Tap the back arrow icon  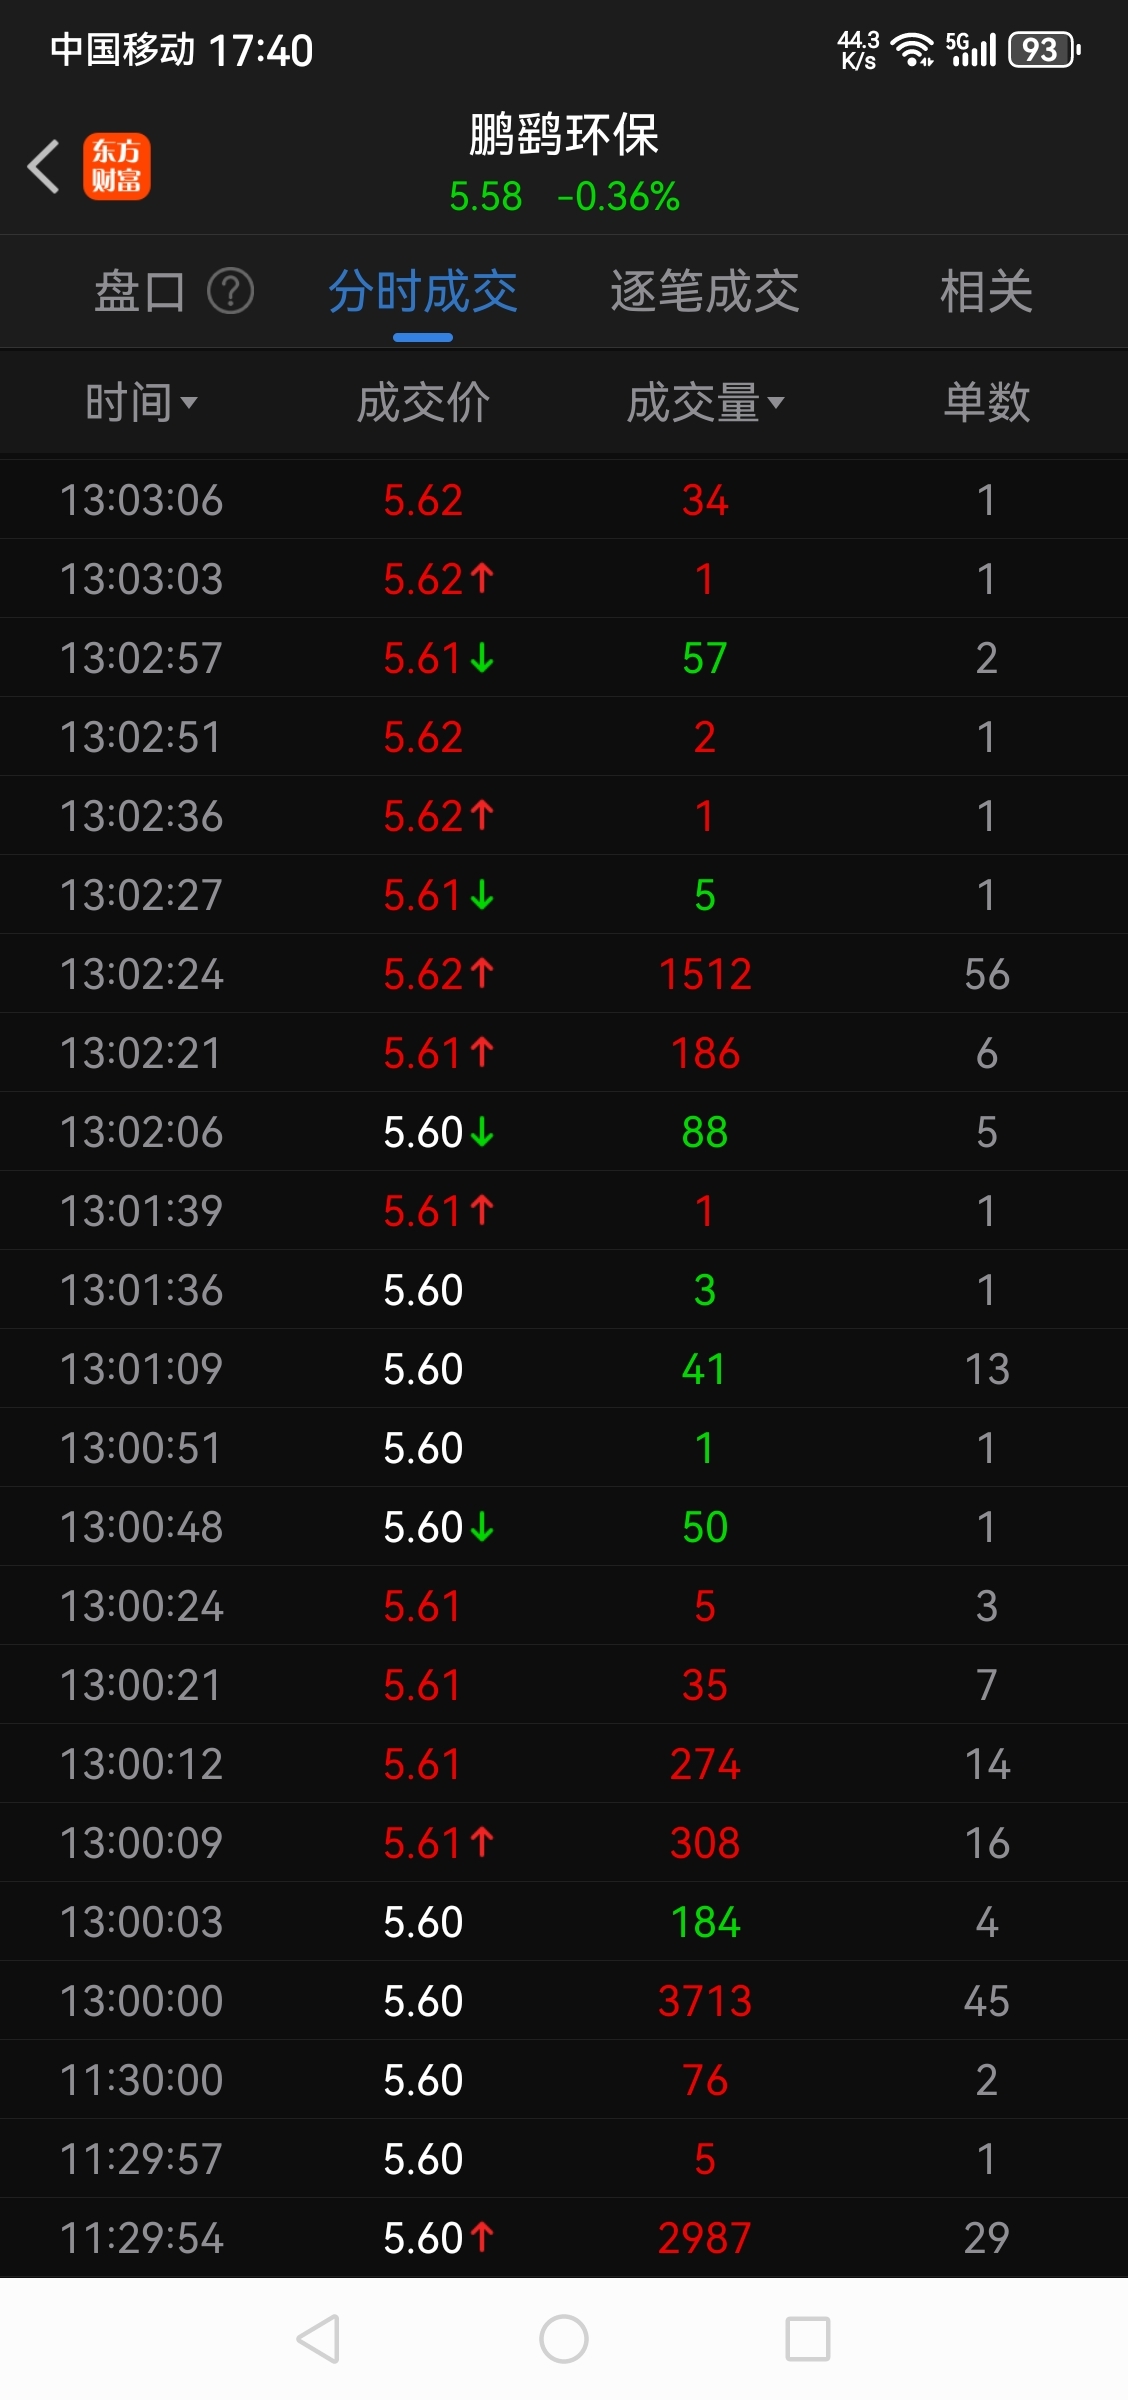[43, 166]
